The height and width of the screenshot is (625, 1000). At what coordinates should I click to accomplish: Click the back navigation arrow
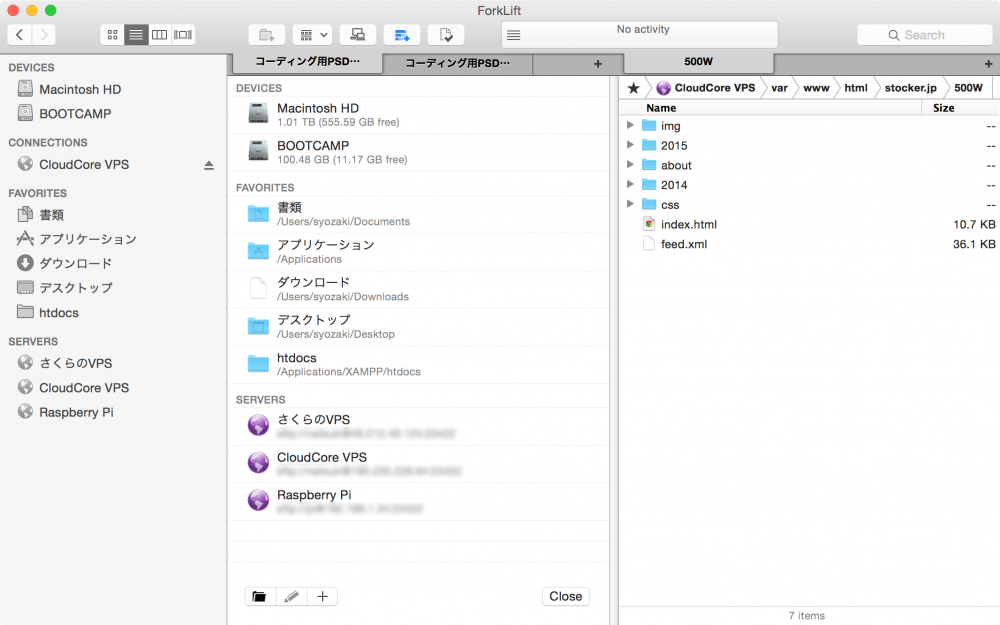(20, 35)
